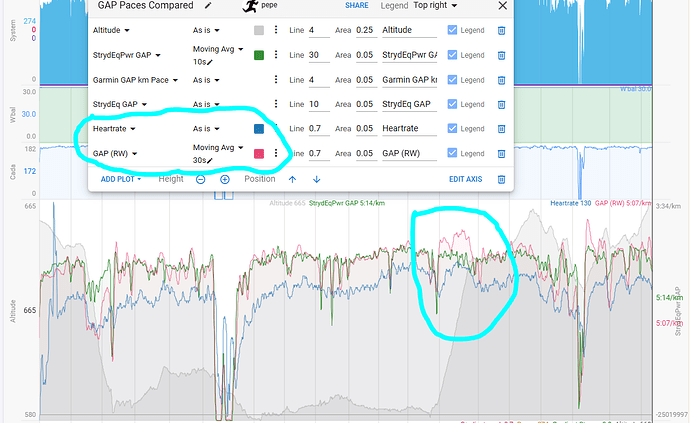Click the pepe runner profile icon
Image resolution: width=690 pixels, height=423 pixels.
250,6
